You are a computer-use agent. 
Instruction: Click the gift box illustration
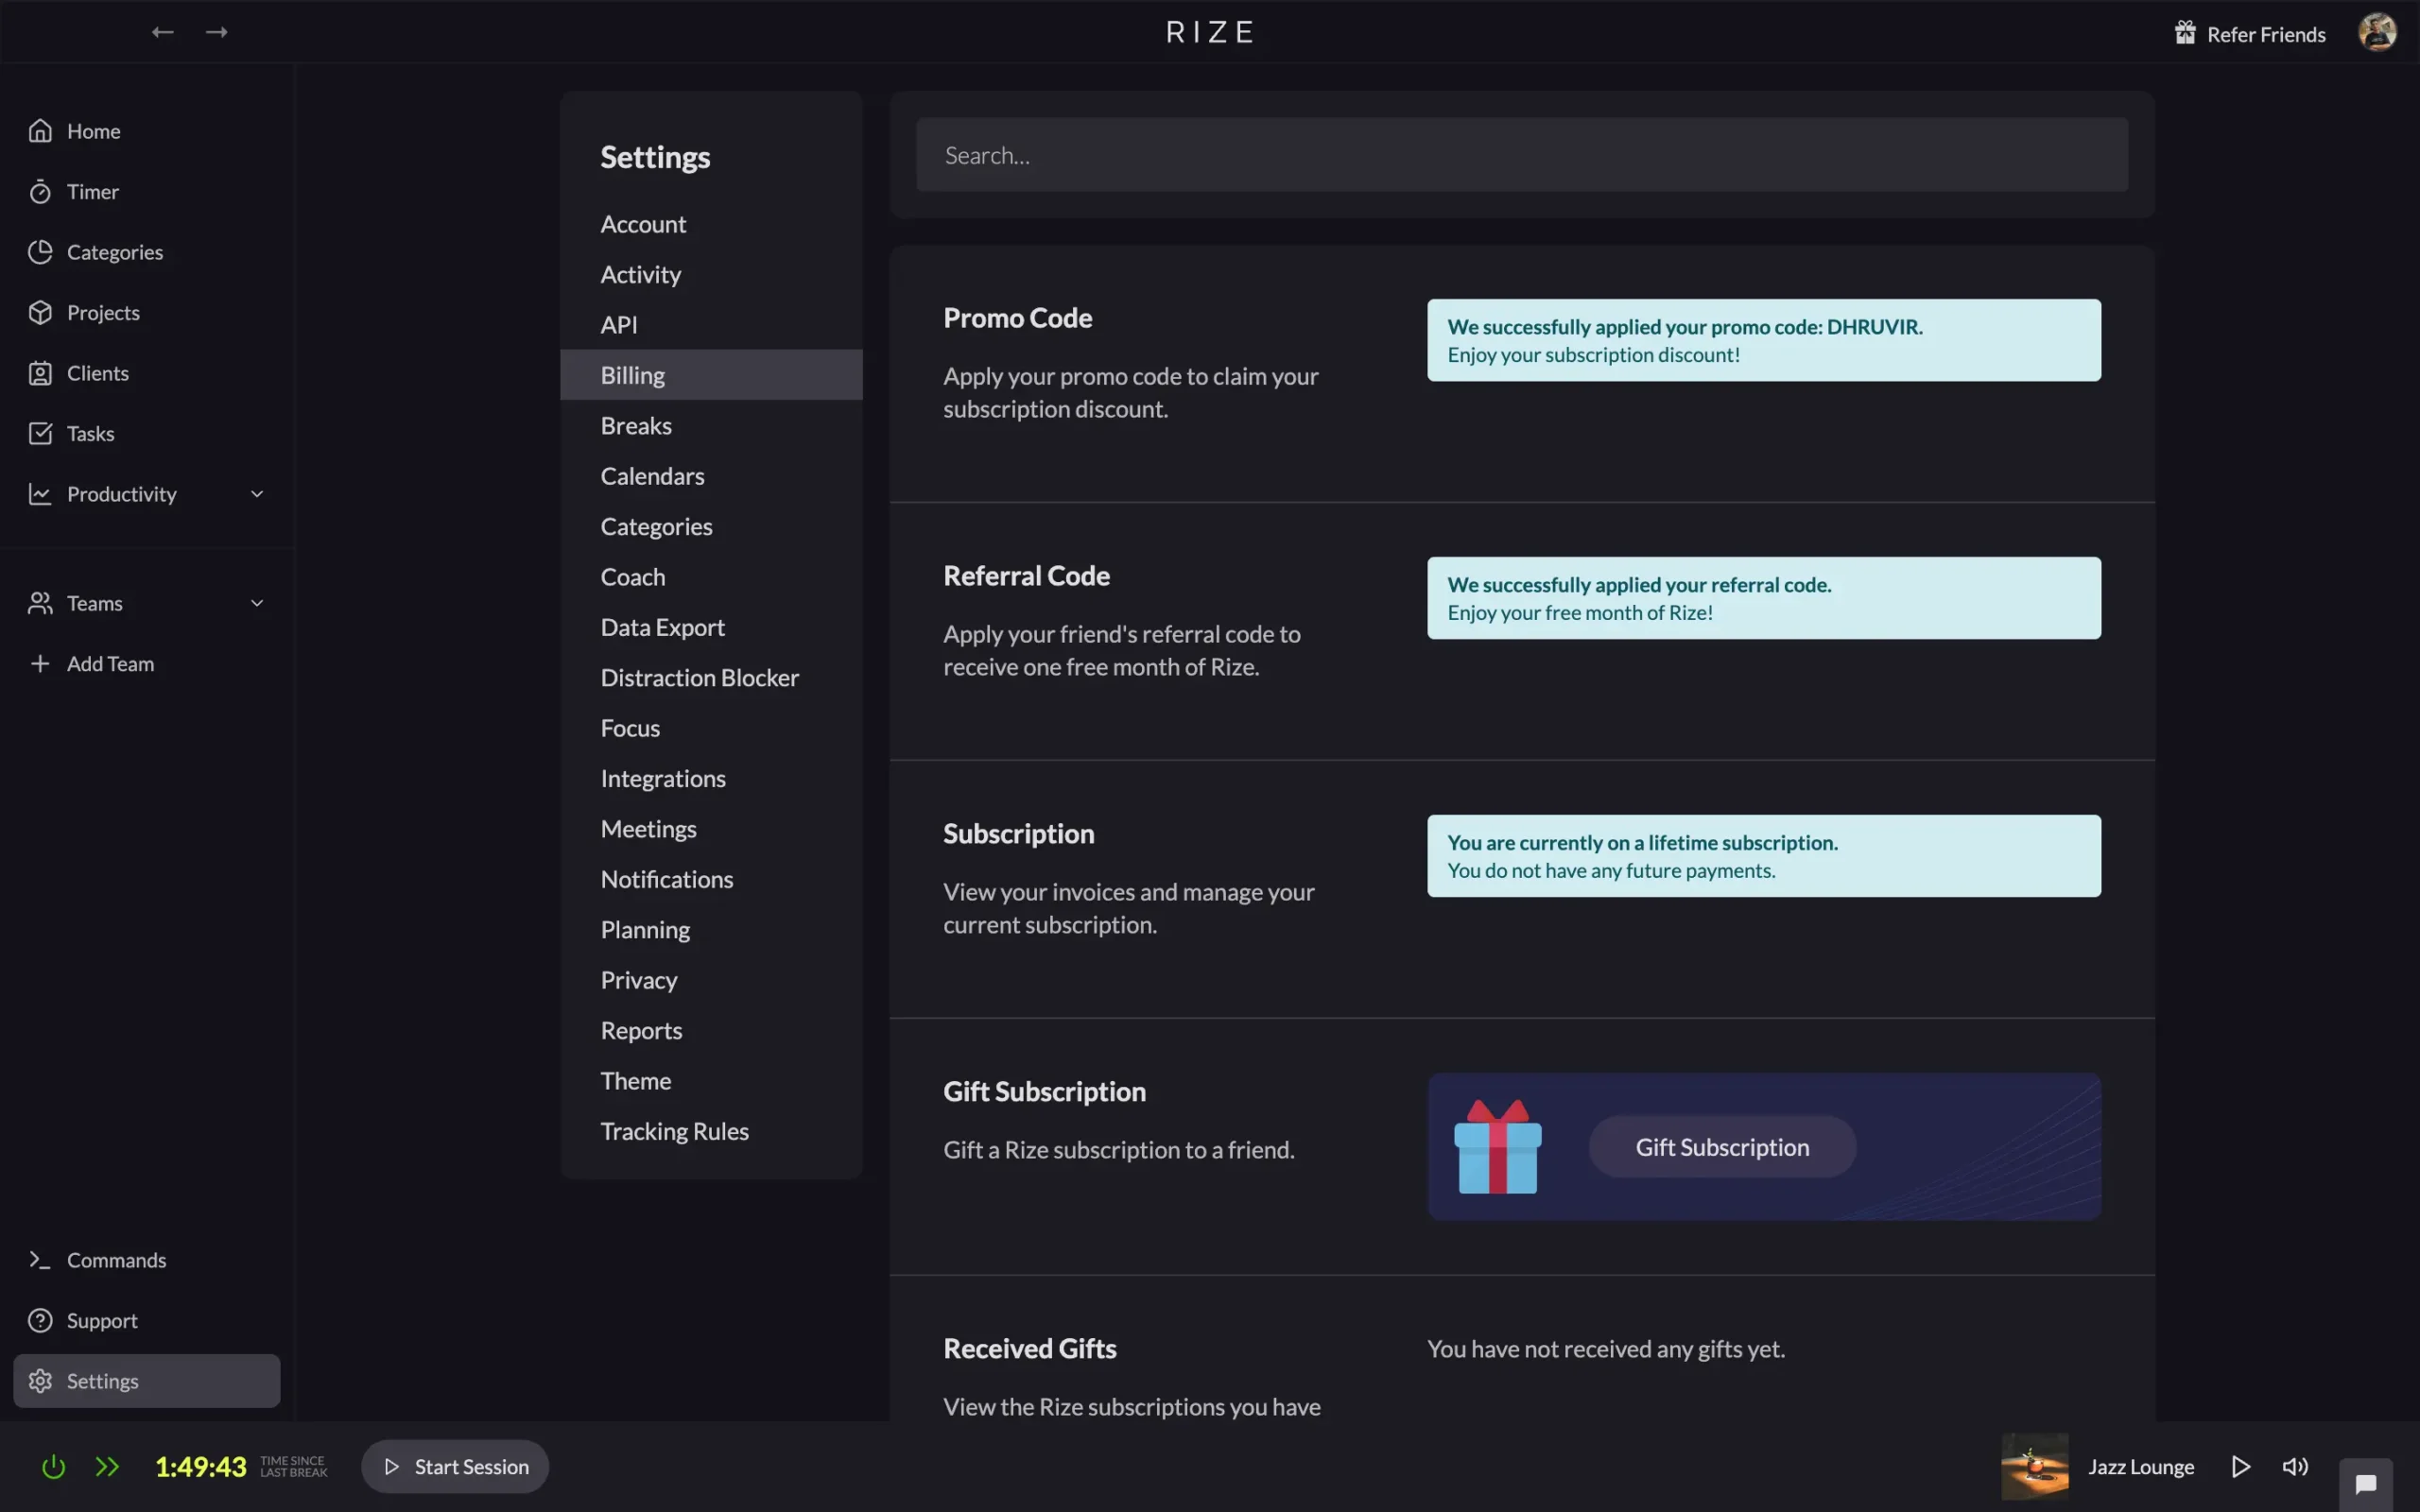(1497, 1146)
